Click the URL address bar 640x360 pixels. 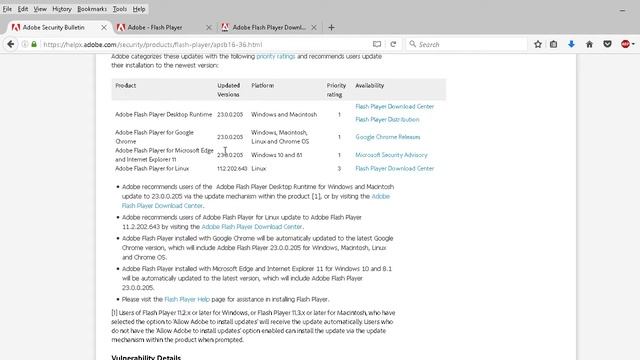pos(204,44)
